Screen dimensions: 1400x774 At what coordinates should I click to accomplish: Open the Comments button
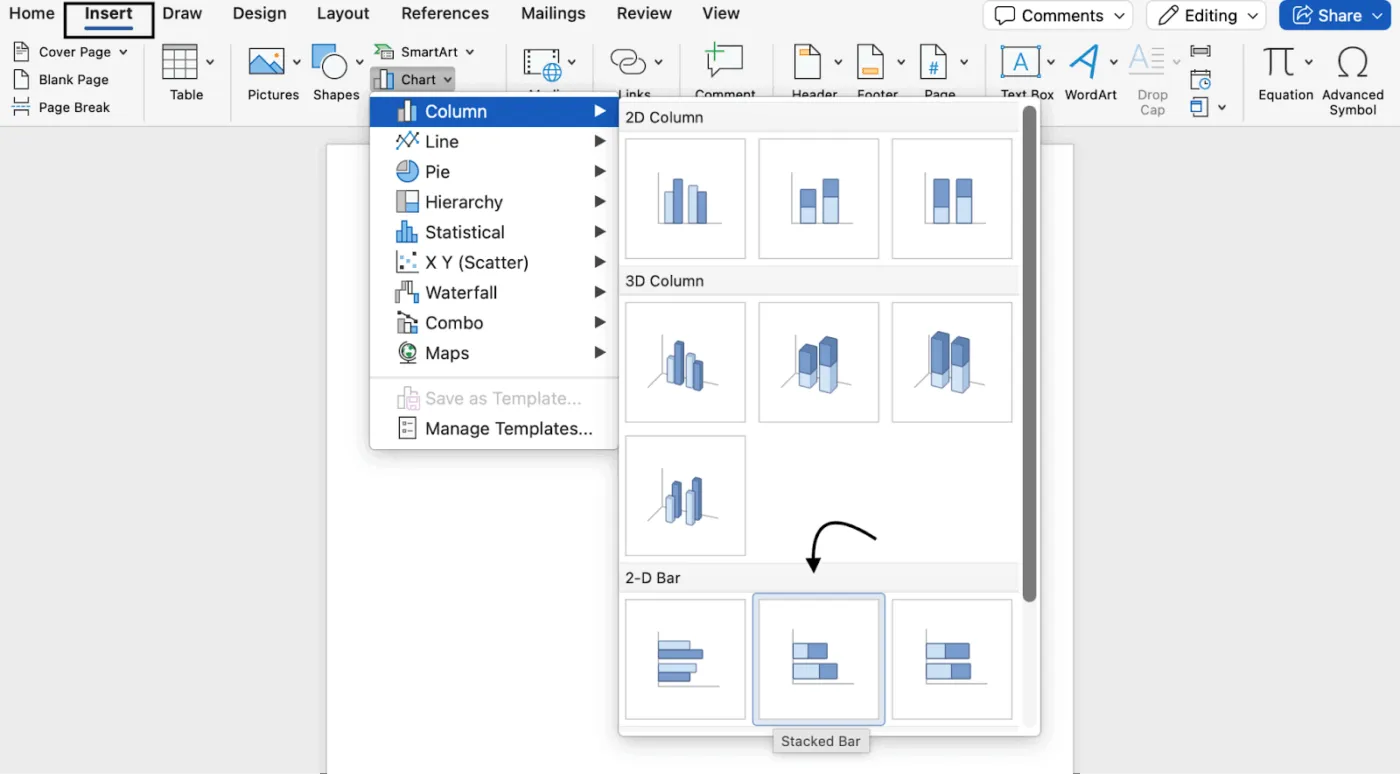[x=1058, y=15]
